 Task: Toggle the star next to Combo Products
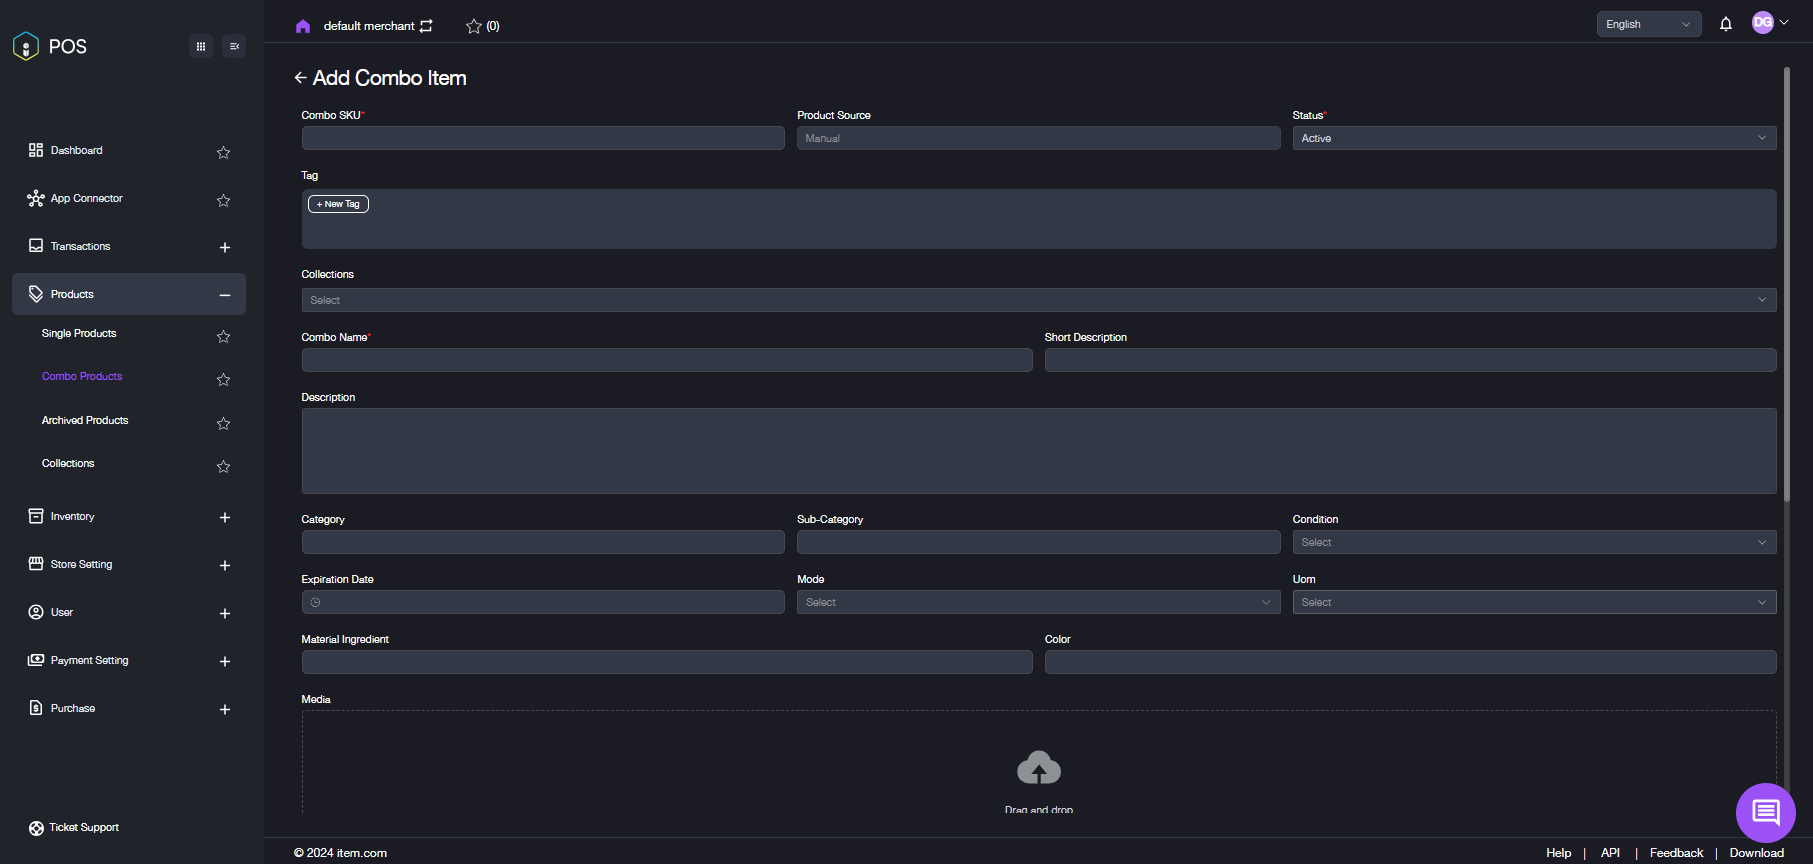point(223,379)
